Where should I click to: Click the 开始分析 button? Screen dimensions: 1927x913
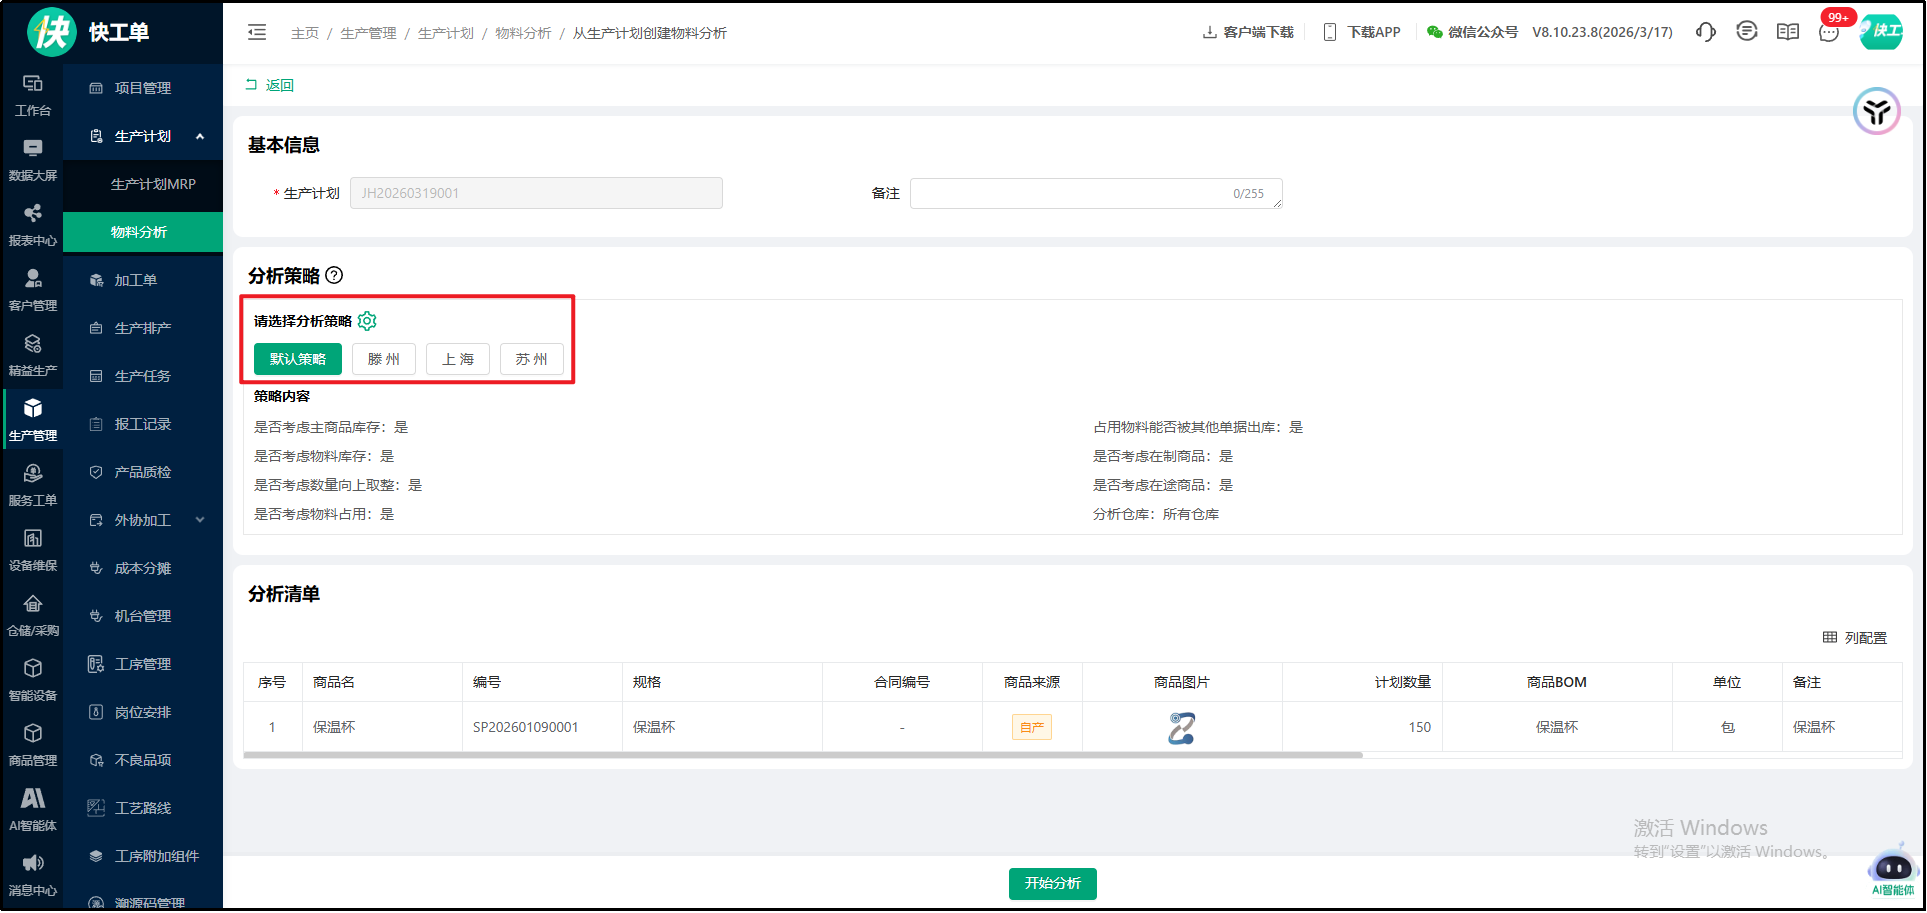pyautogui.click(x=1052, y=883)
